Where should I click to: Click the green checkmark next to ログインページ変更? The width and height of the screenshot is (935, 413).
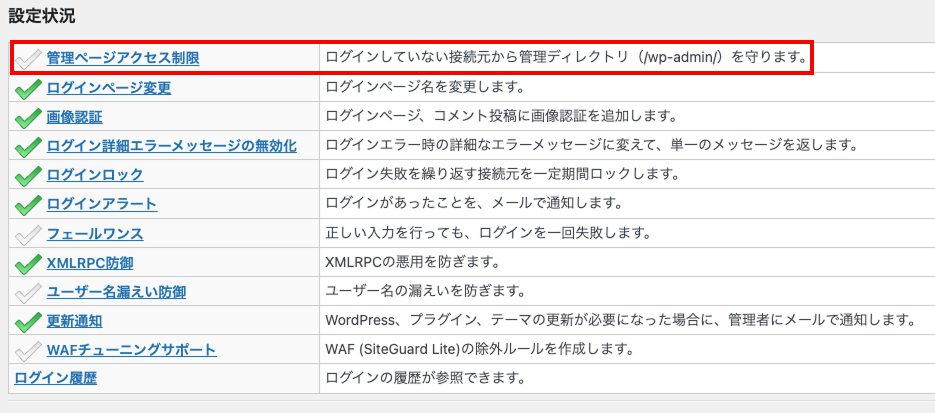pos(28,89)
